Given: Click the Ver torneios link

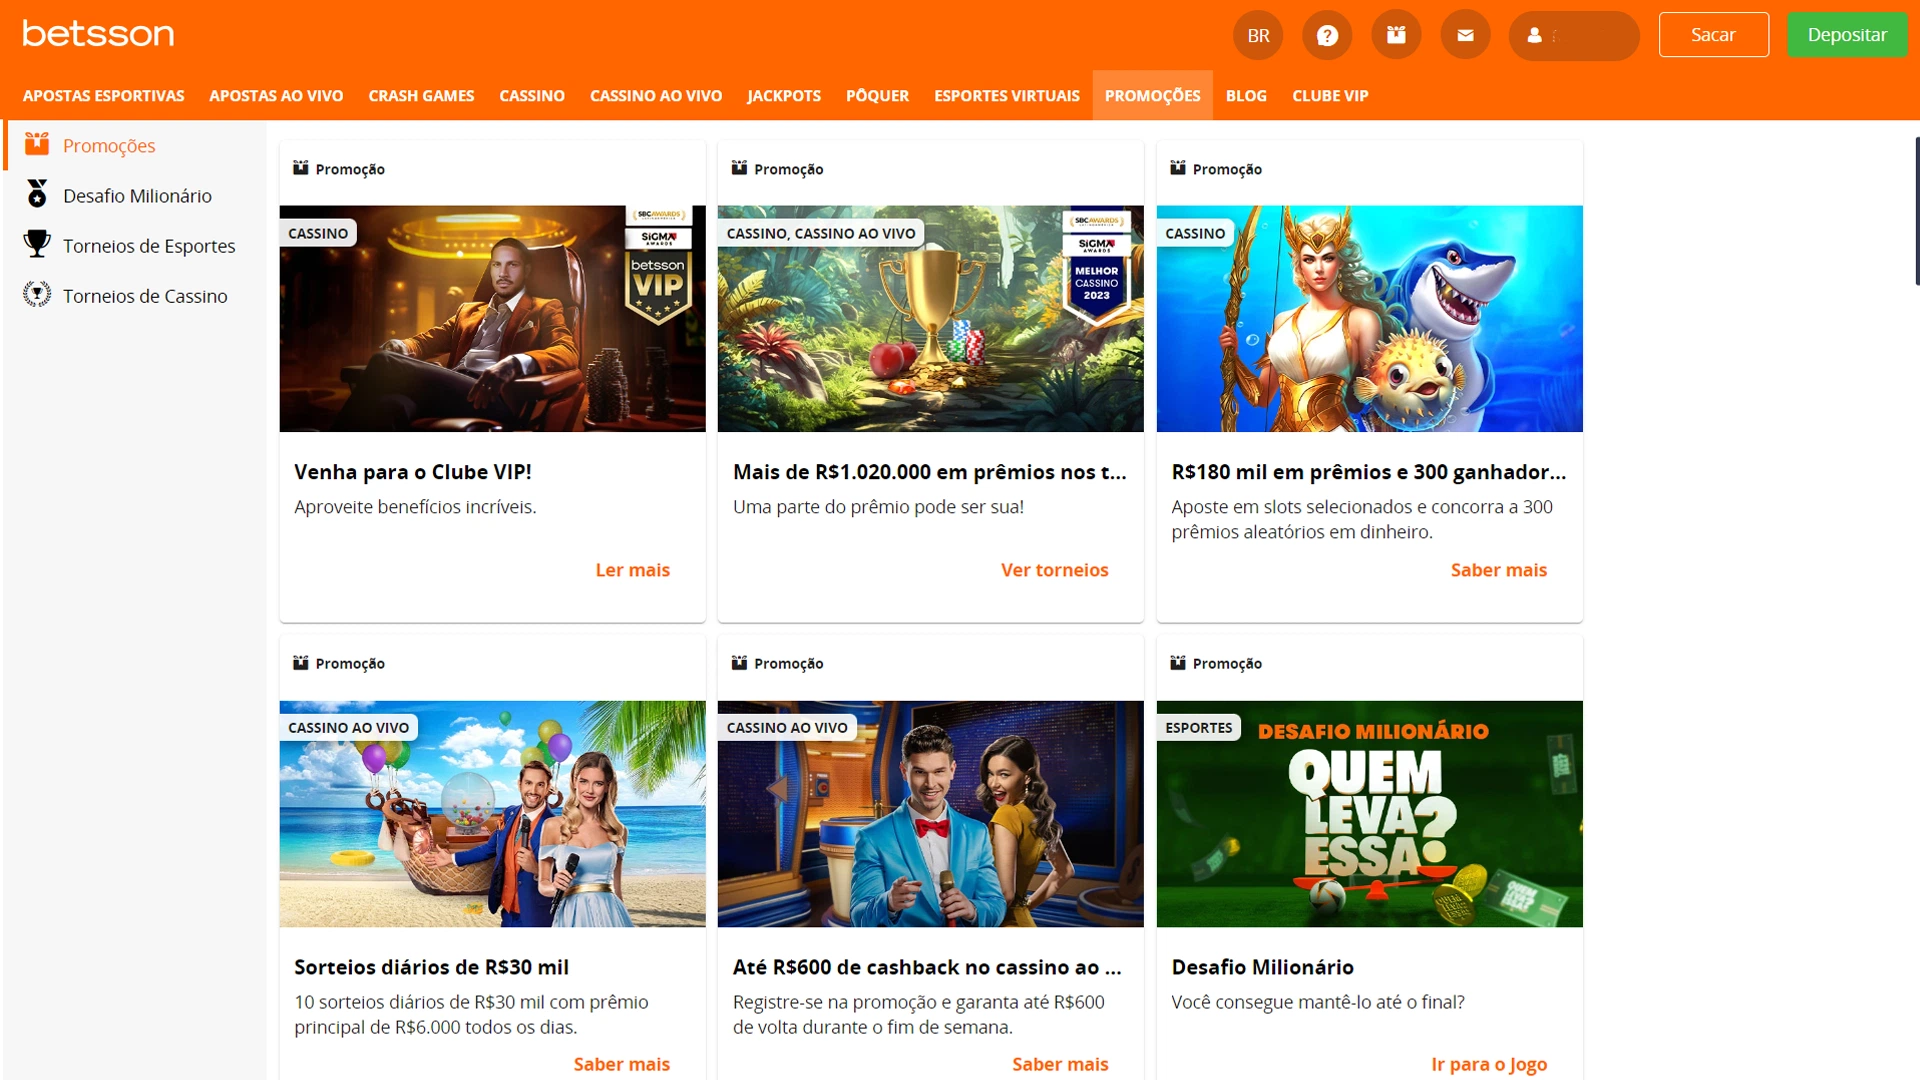Looking at the screenshot, I should 1054,570.
